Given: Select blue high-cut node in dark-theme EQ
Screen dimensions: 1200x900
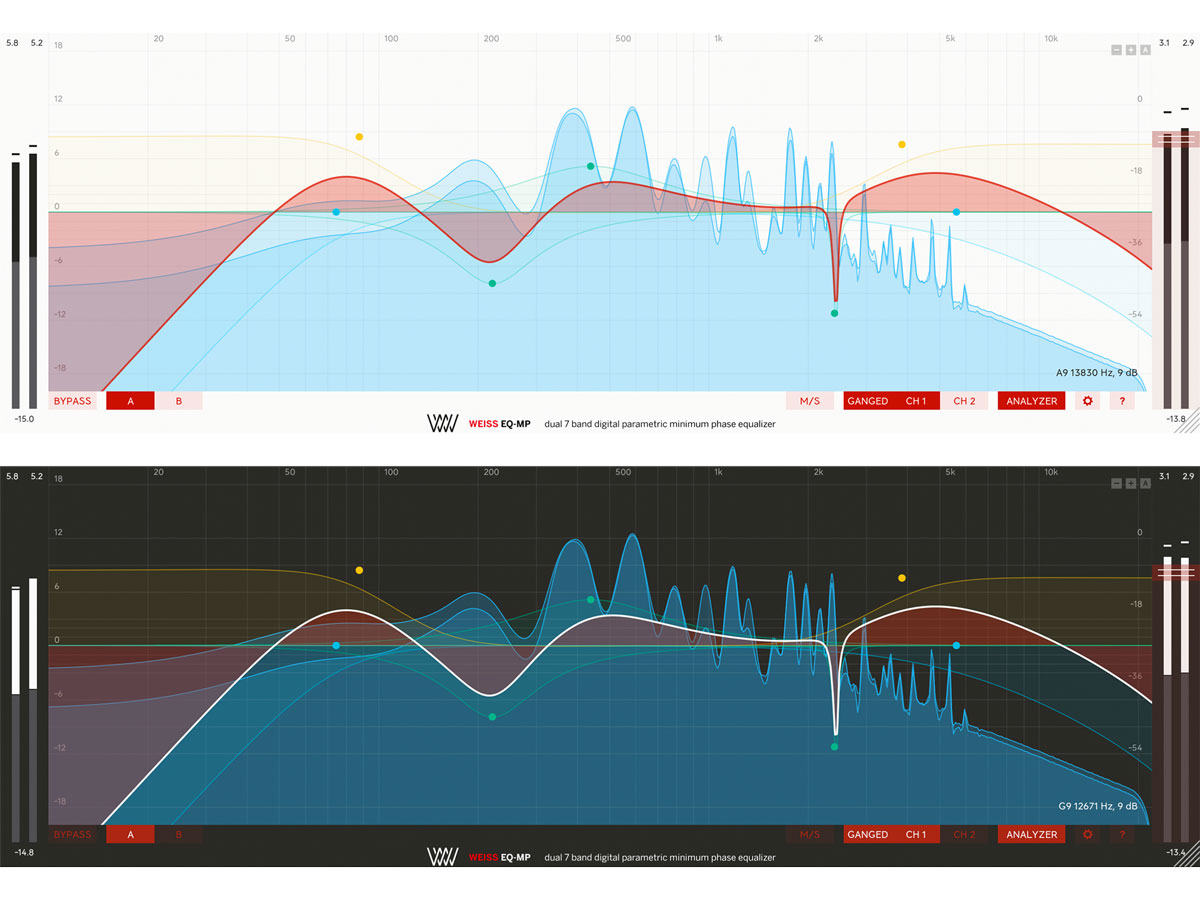Looking at the screenshot, I should coord(956,646).
